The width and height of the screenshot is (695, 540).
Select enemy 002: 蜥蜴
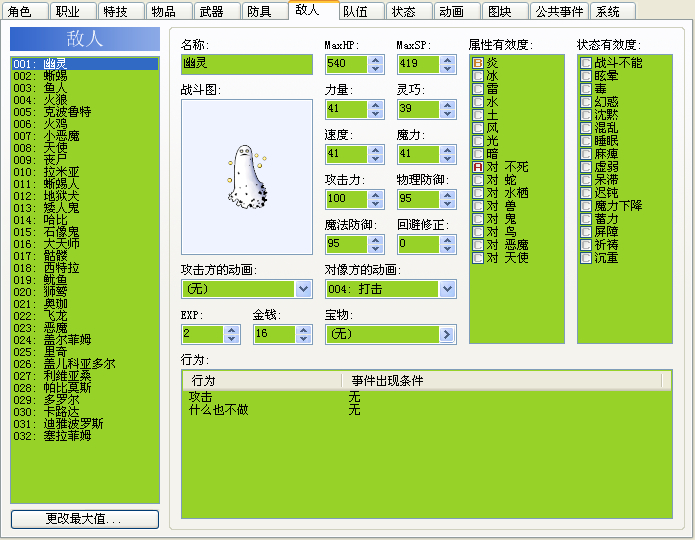tap(84, 76)
